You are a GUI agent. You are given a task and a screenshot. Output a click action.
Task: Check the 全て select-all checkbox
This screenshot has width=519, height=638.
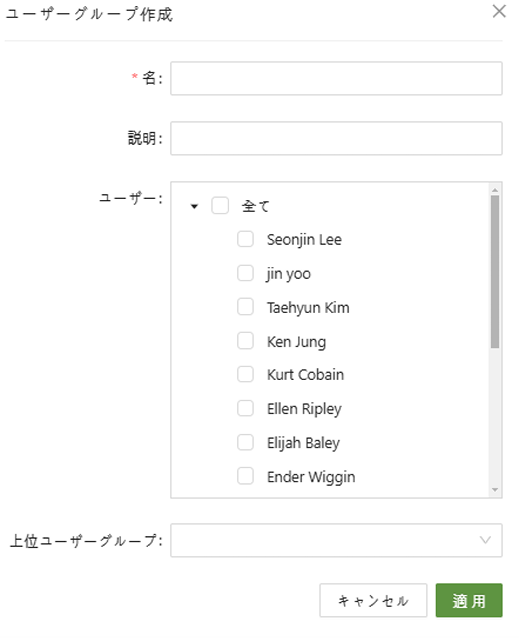(220, 205)
